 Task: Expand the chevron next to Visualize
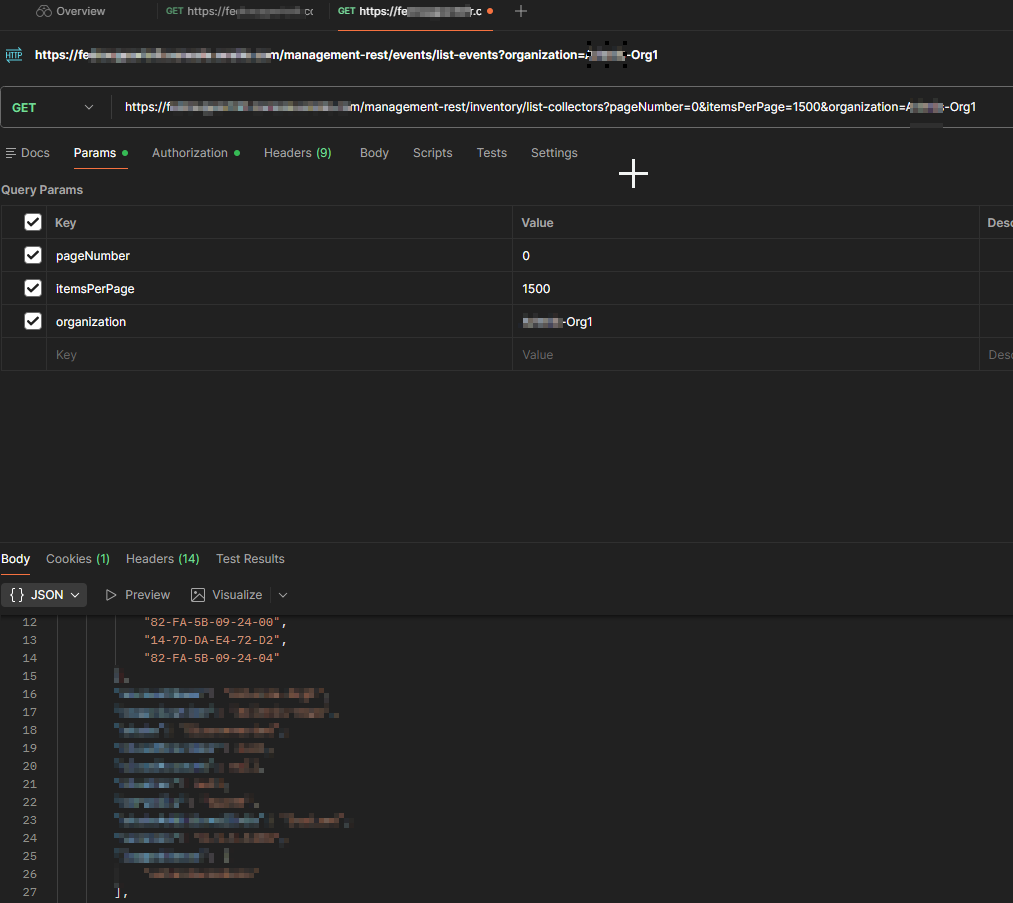[283, 595]
